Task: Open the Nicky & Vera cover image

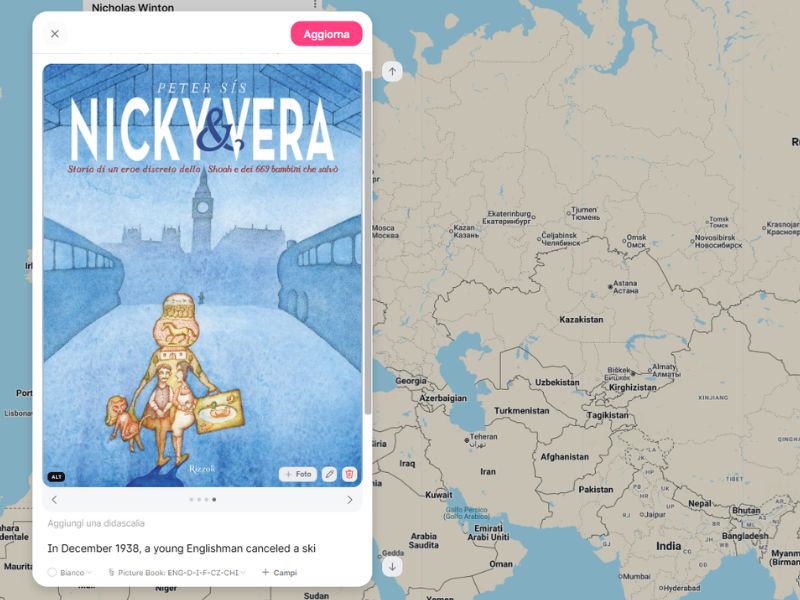Action: click(203, 274)
